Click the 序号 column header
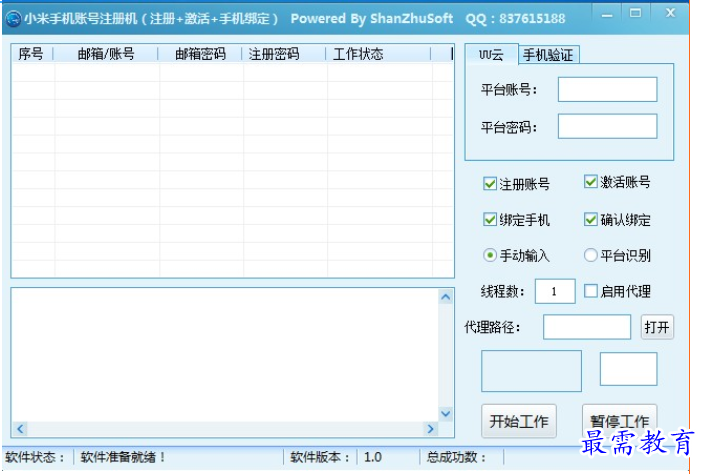 click(x=31, y=54)
